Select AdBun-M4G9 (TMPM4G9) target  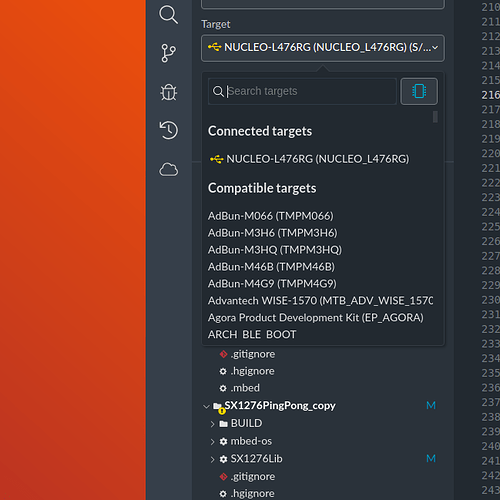[272, 284]
